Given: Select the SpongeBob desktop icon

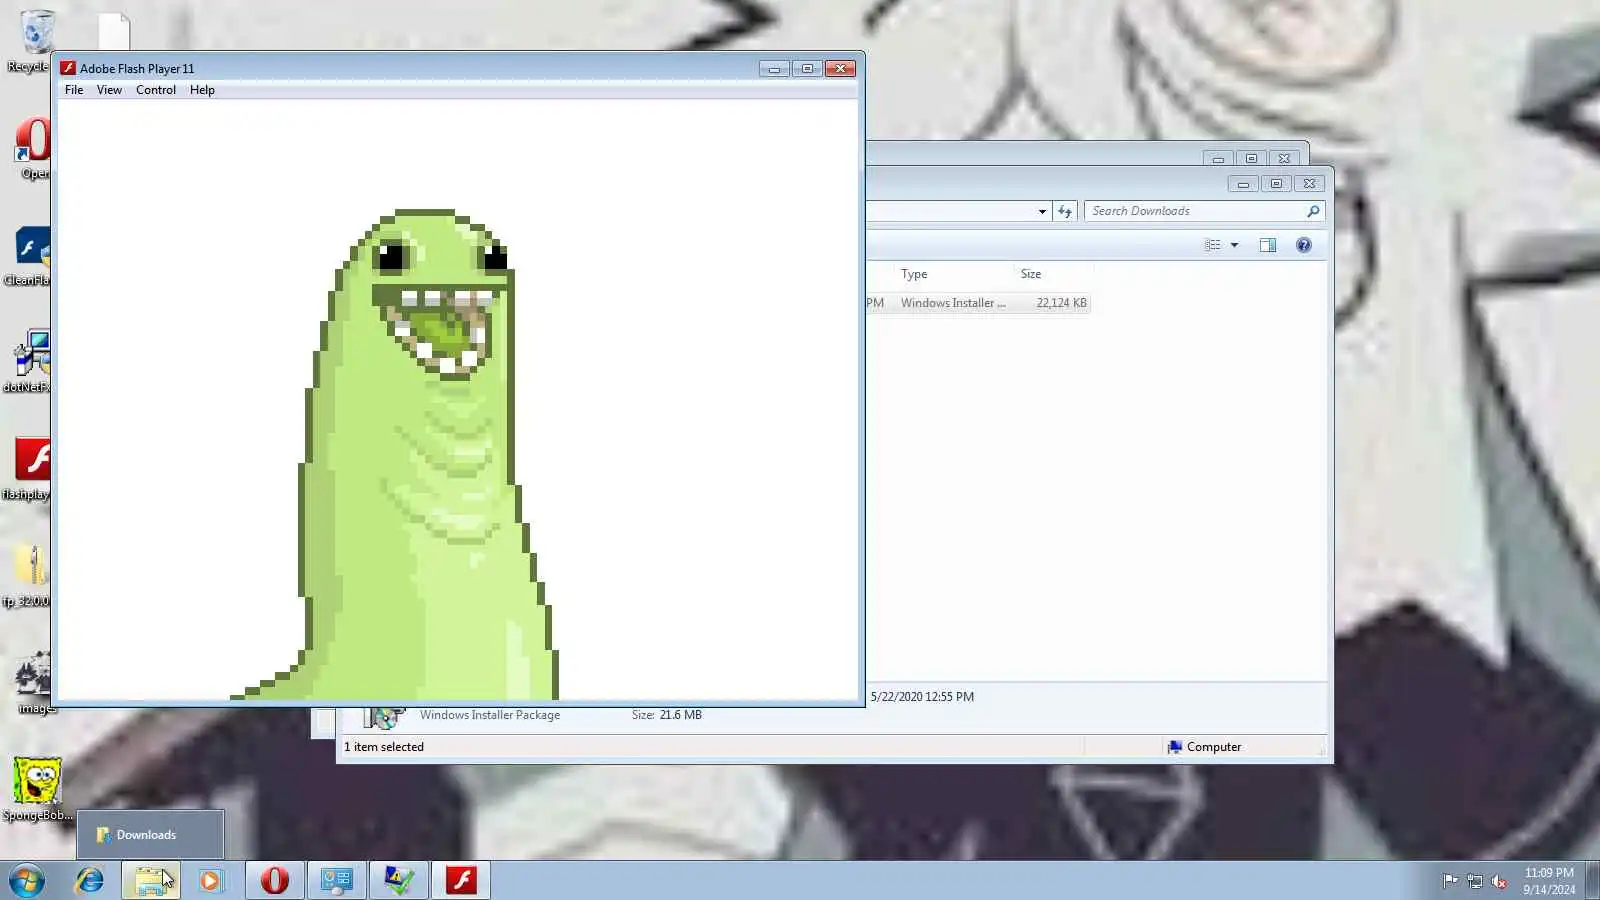Looking at the screenshot, I should click(37, 790).
